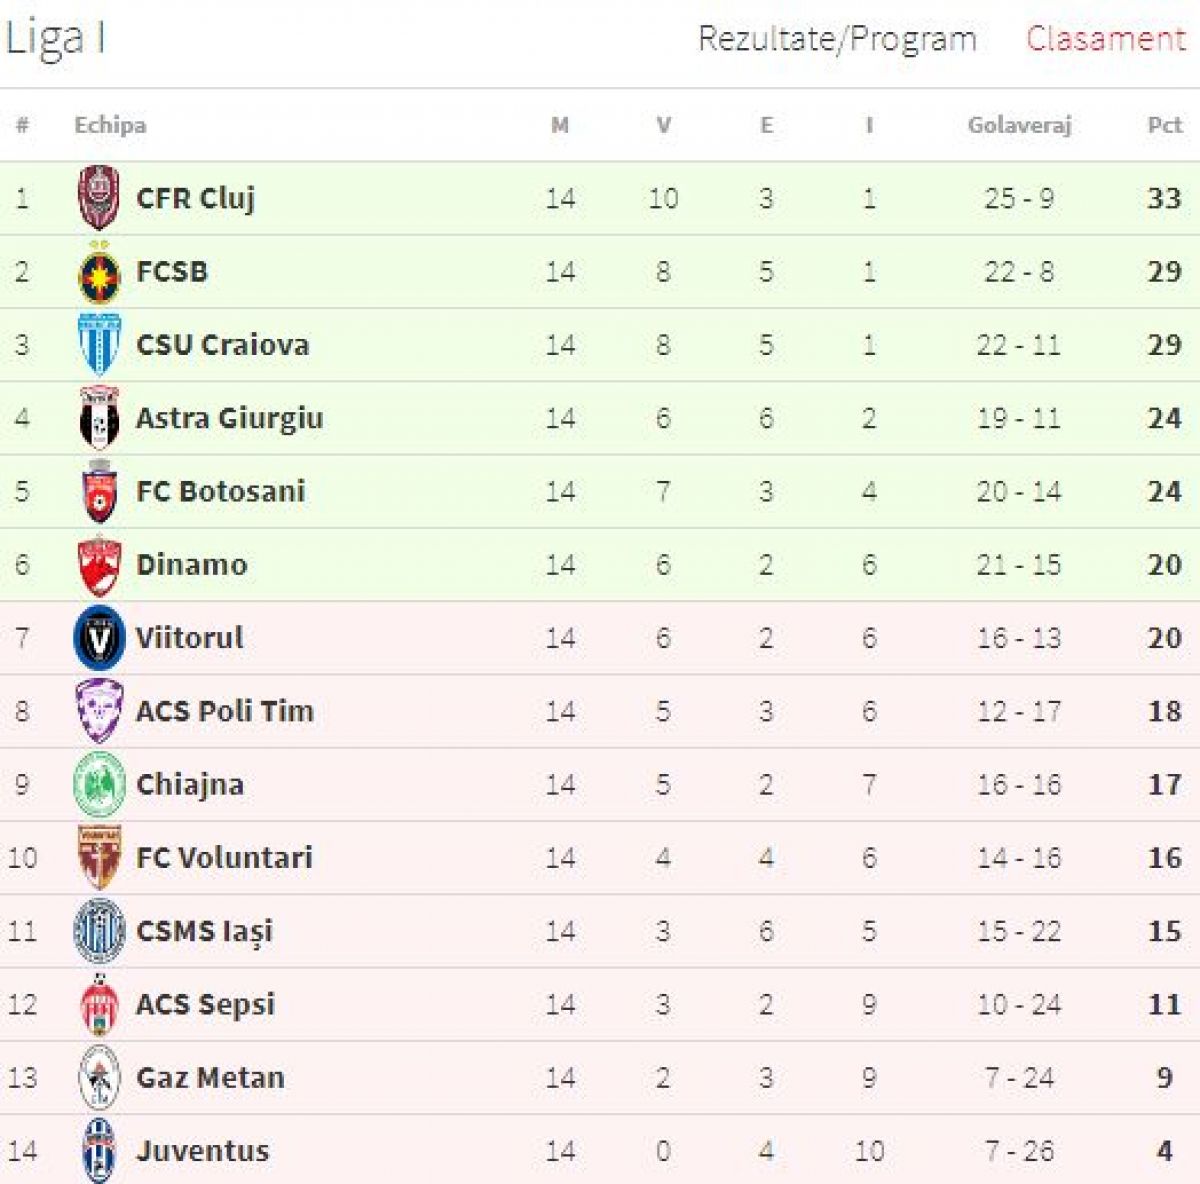This screenshot has height=1184, width=1200.
Task: Select the Juventus team badge
Action: [99, 1151]
